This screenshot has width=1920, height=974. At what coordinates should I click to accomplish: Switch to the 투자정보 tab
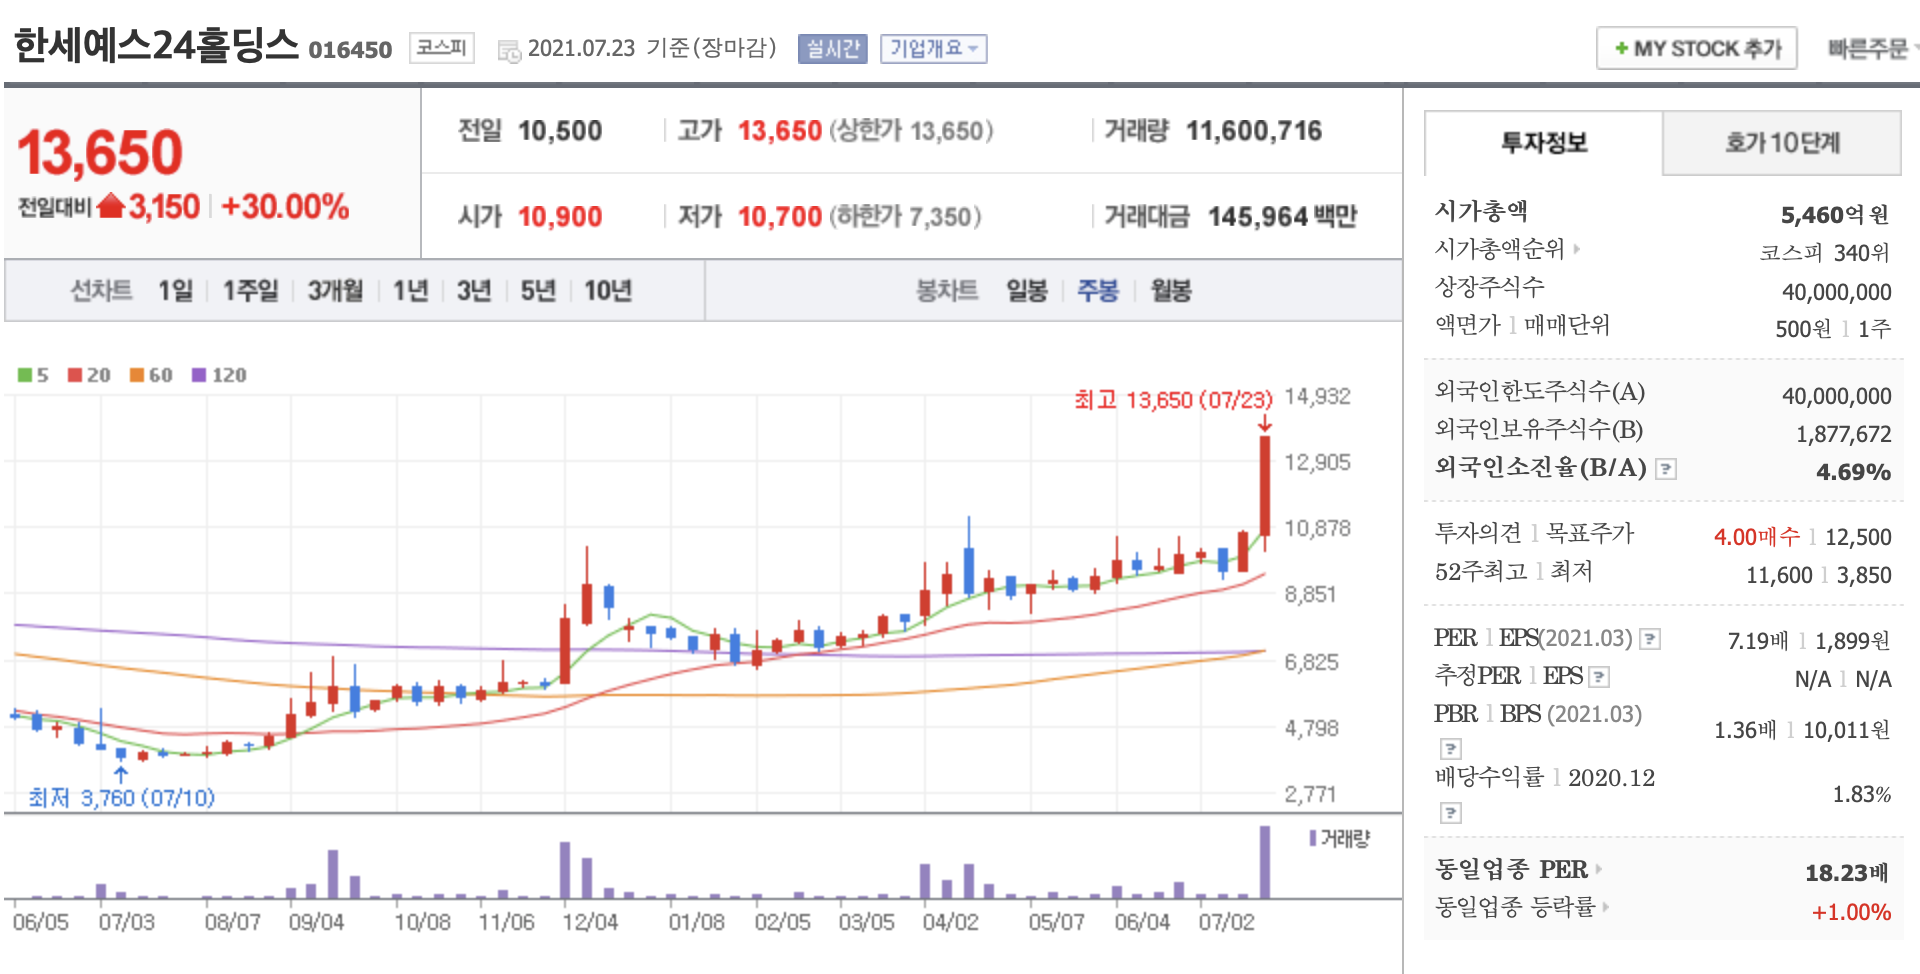tap(1543, 143)
